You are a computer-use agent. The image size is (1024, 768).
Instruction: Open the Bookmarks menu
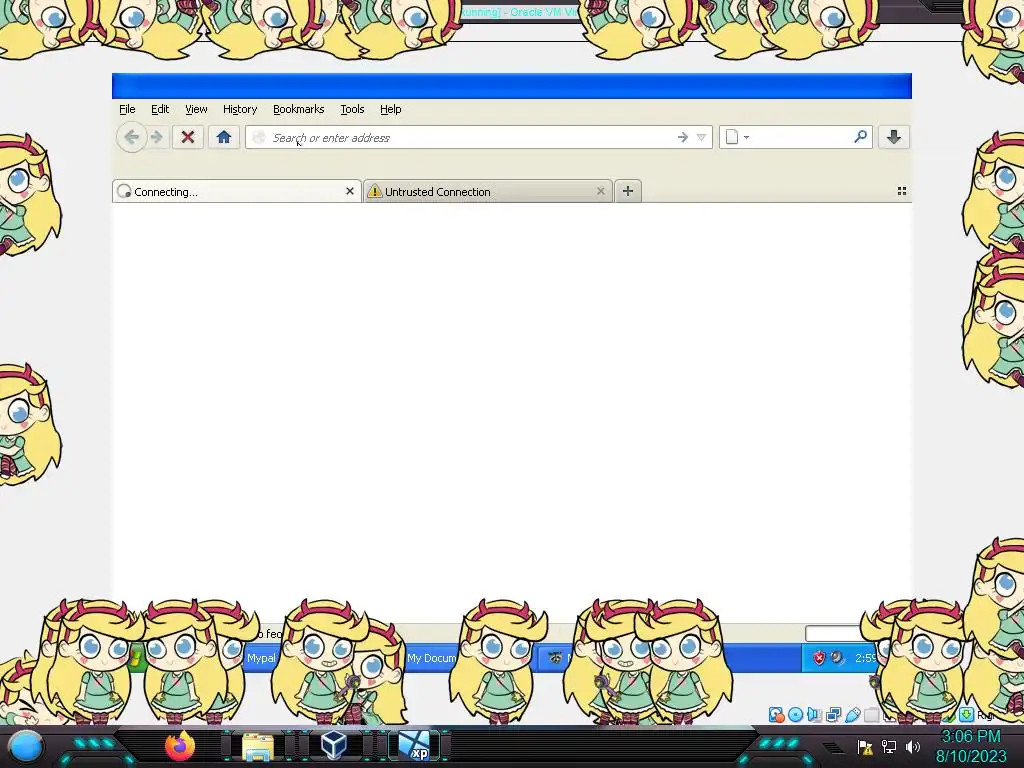point(298,109)
